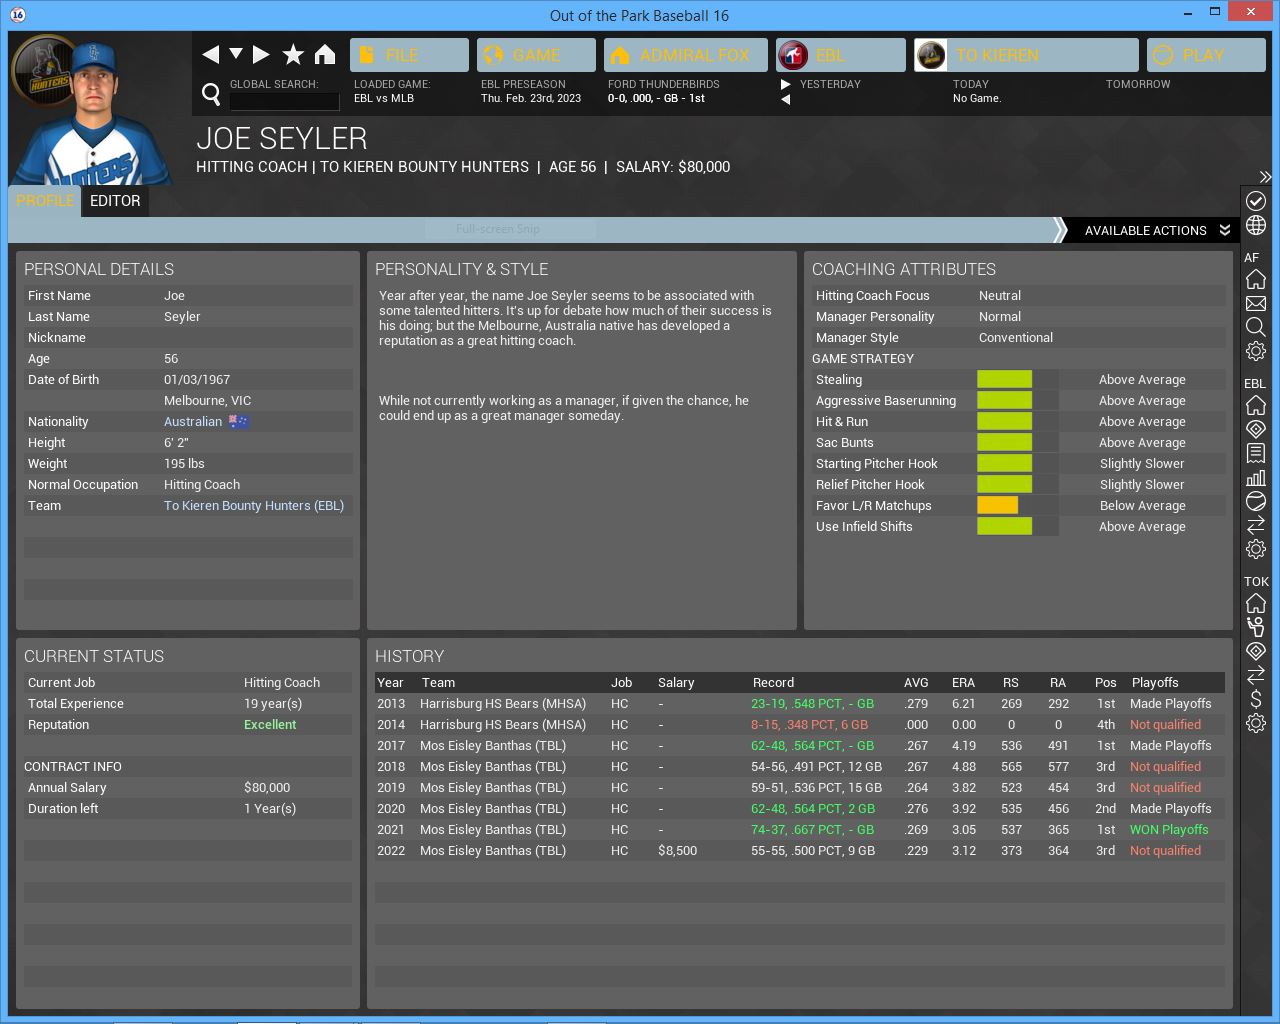This screenshot has width=1280, height=1024.
Task: Click the circled checkmark sidebar icon
Action: [1256, 201]
